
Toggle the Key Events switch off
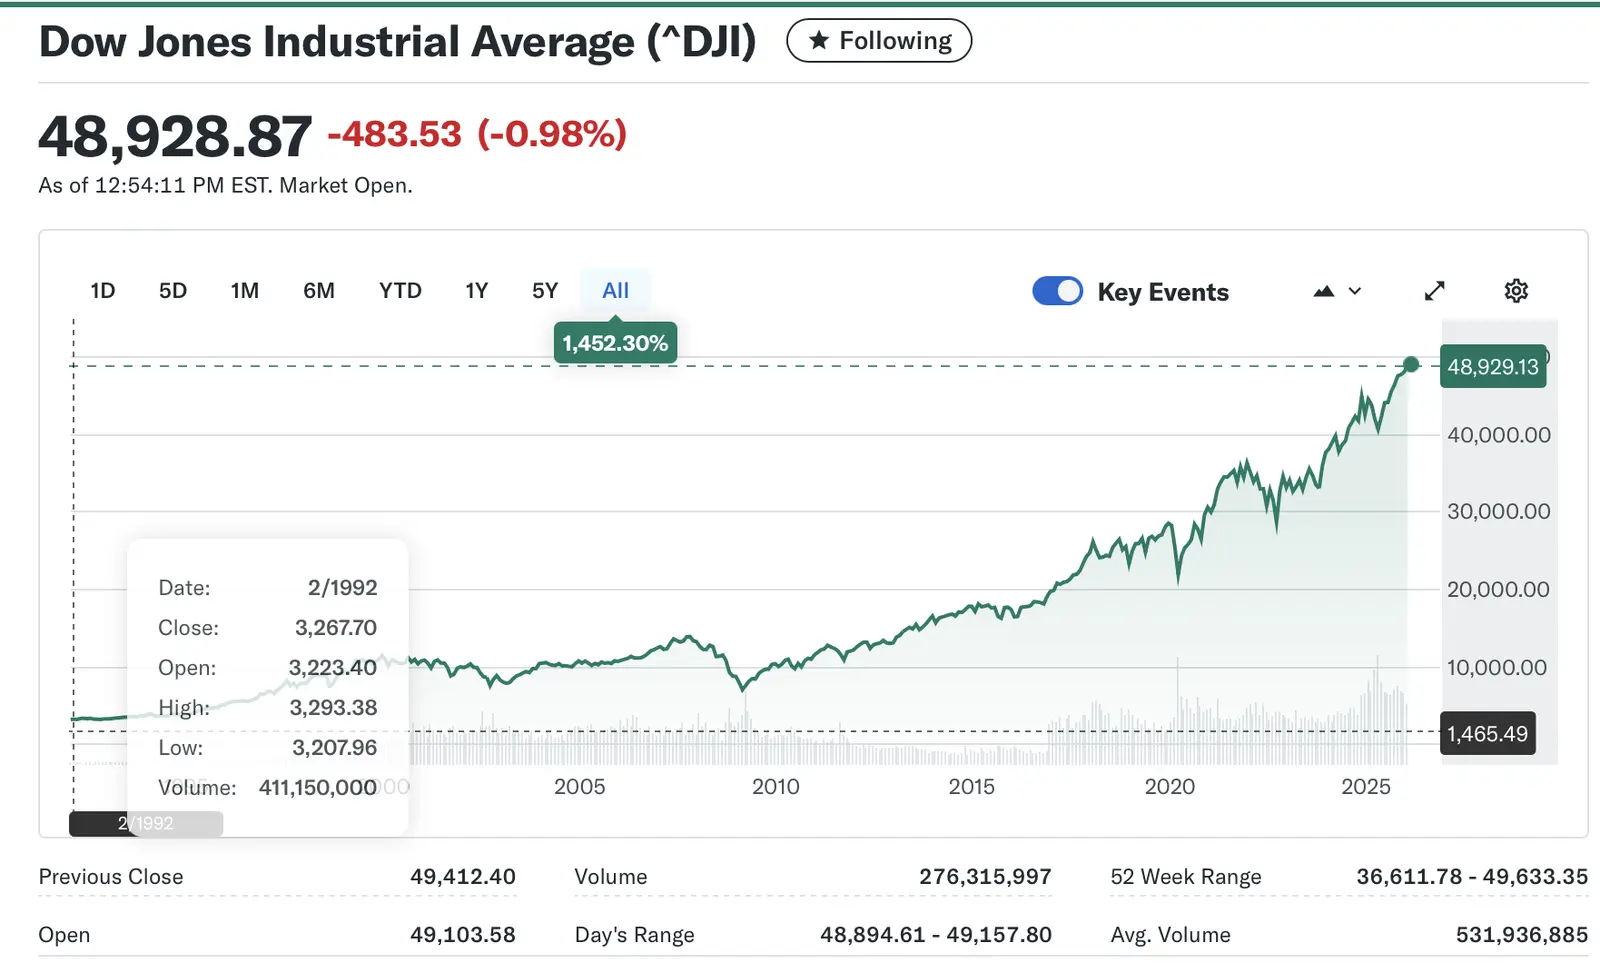coord(1057,291)
